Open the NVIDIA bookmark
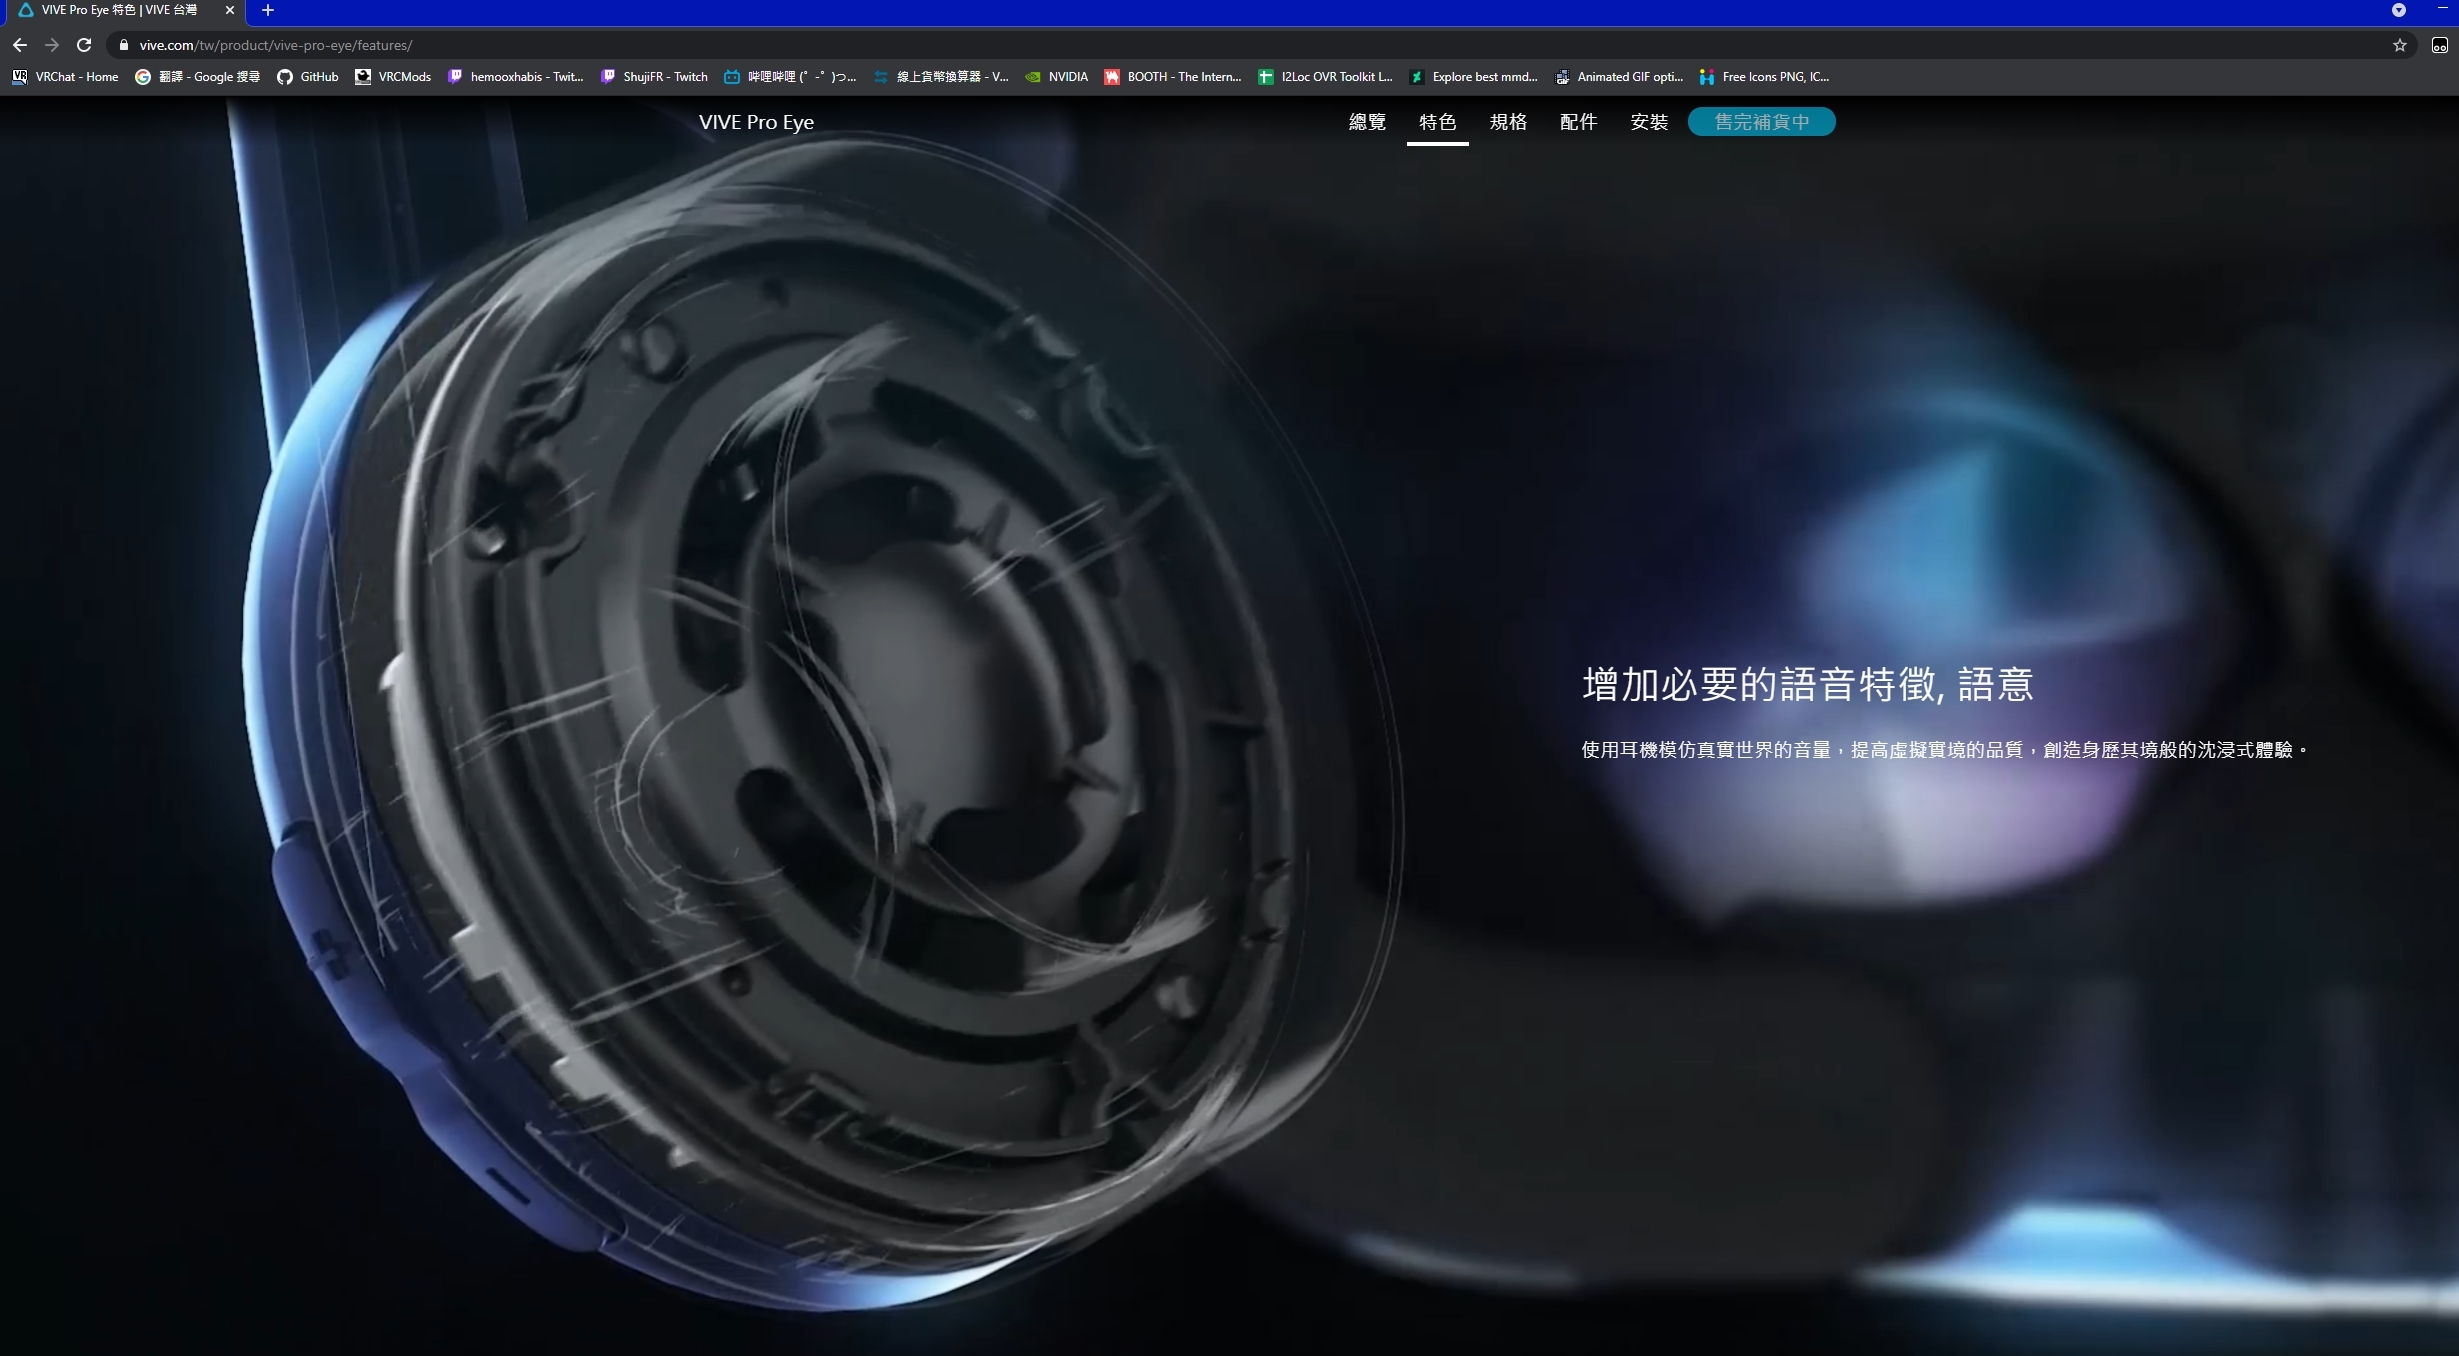Image resolution: width=2459 pixels, height=1356 pixels. [1057, 77]
